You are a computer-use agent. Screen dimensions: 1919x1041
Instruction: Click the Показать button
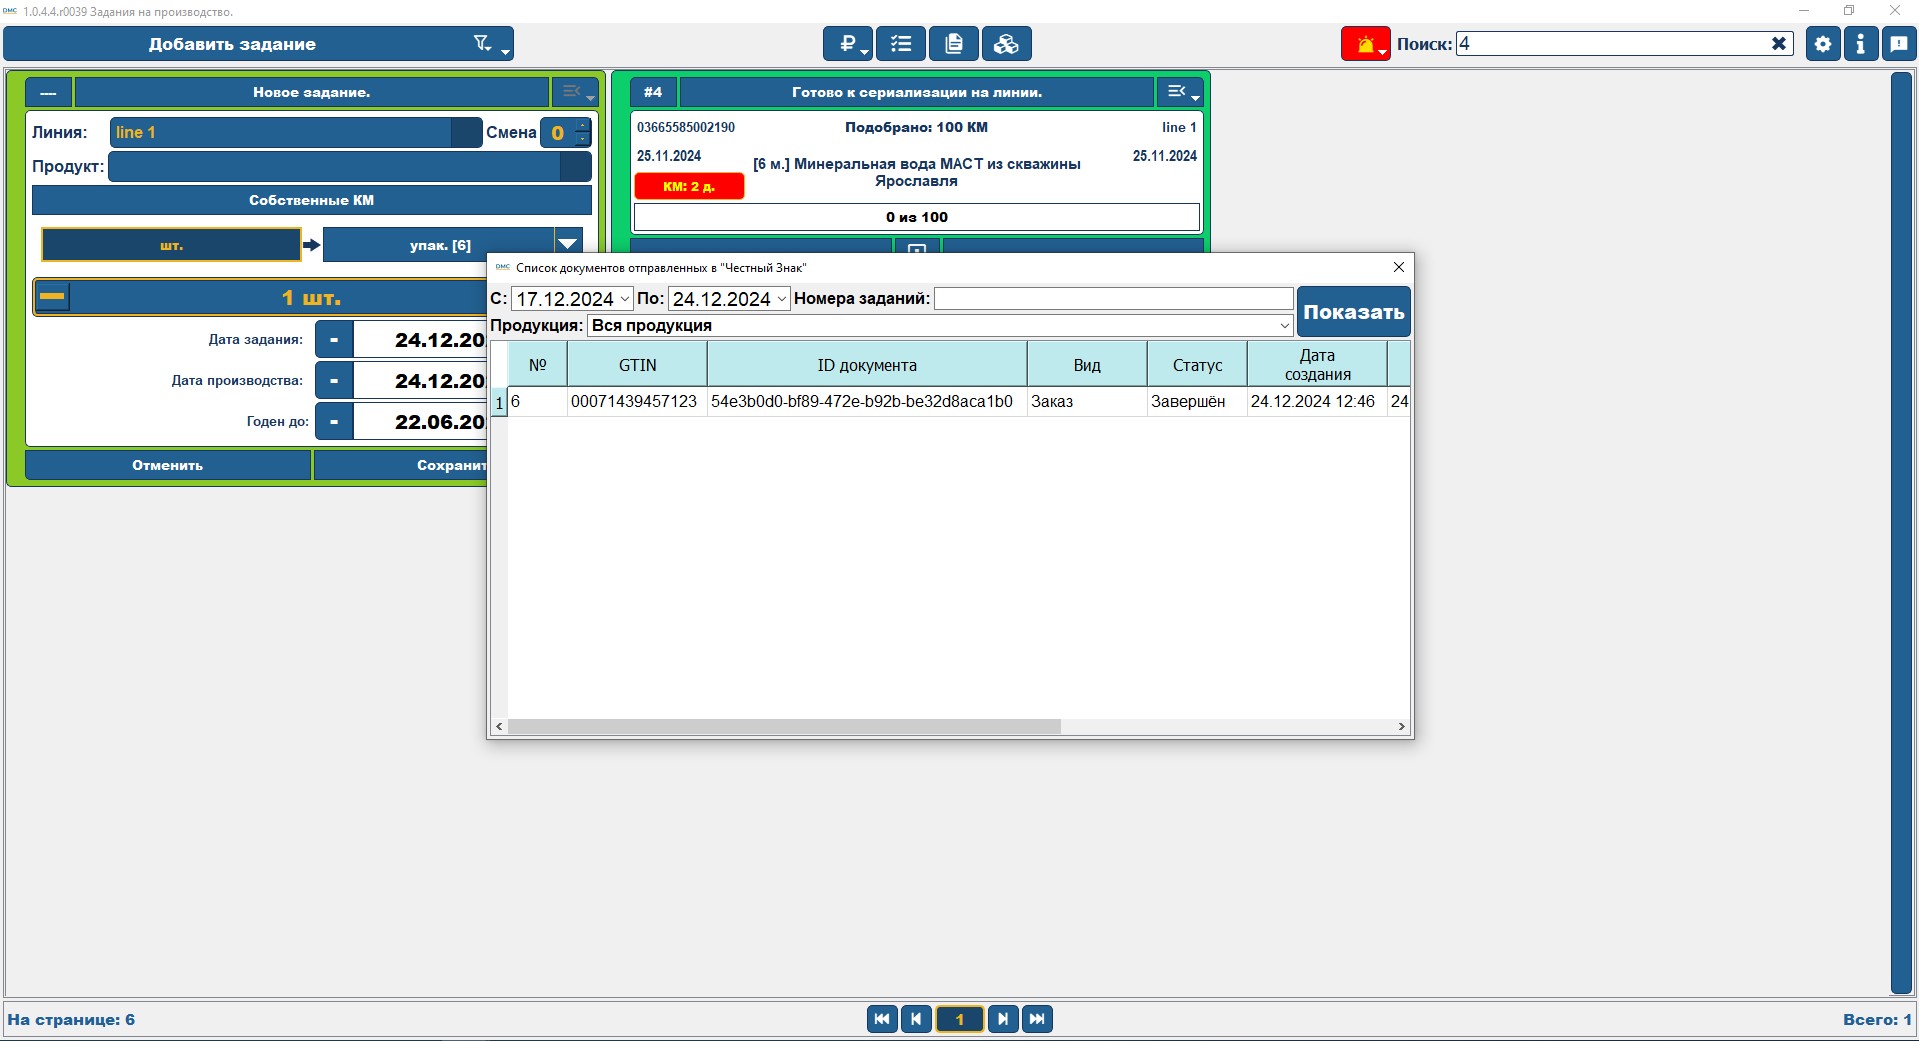point(1354,312)
